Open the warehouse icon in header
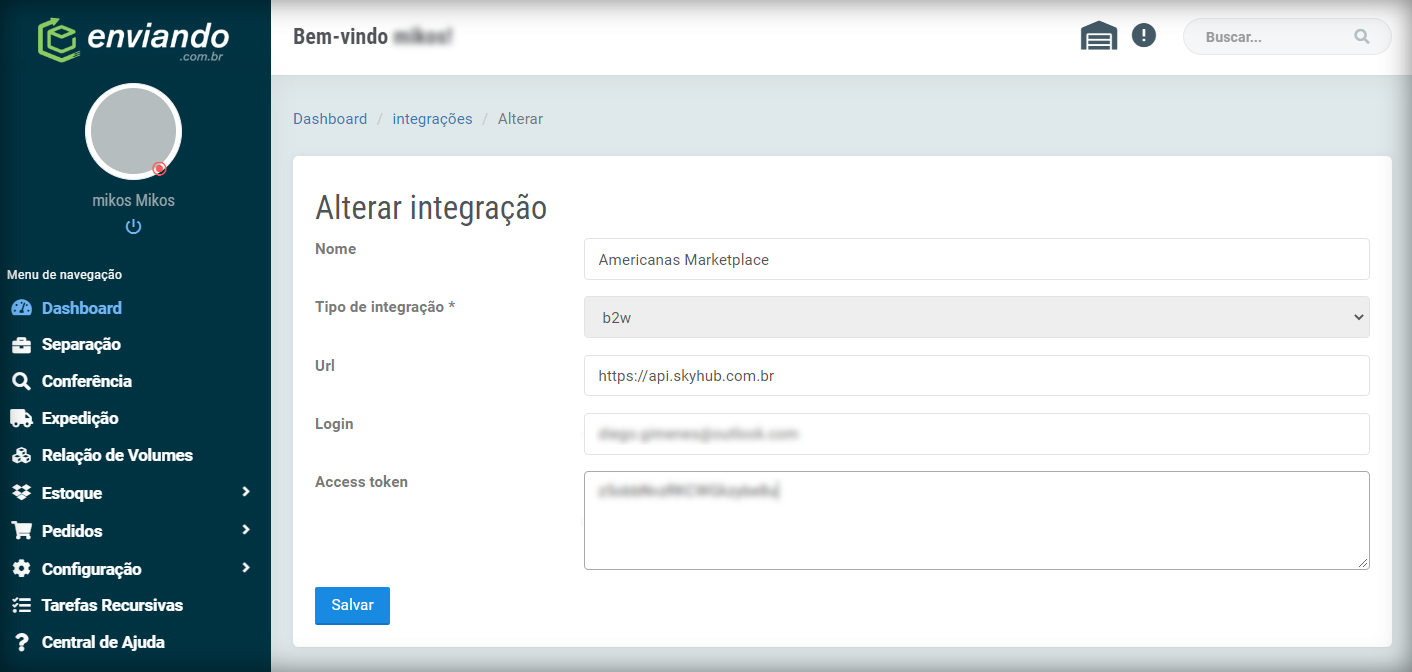 click(x=1099, y=37)
